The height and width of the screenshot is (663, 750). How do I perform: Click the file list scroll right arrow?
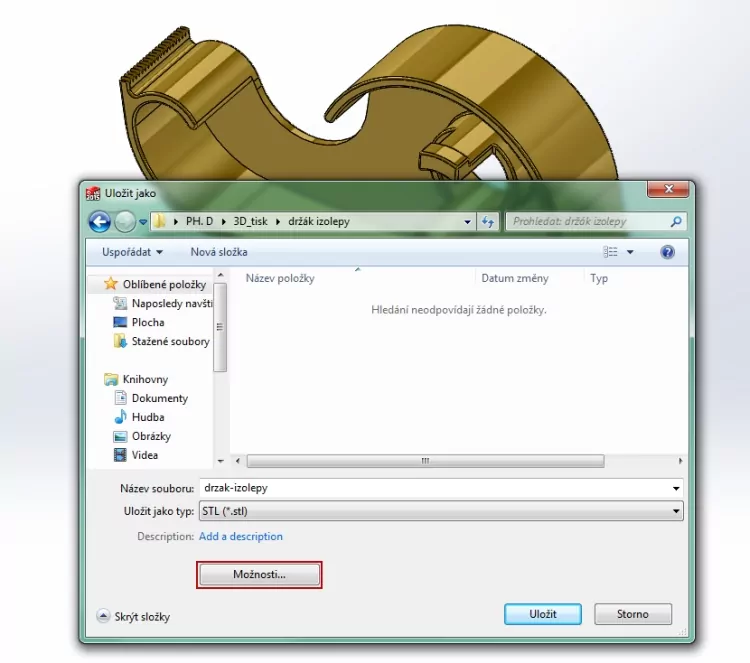pyautogui.click(x=680, y=461)
